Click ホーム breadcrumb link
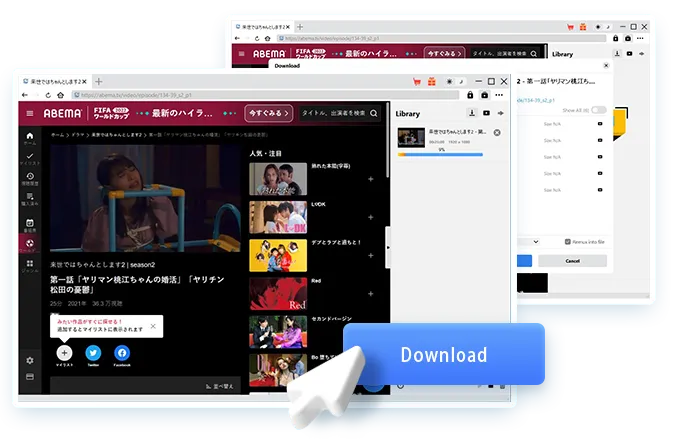Viewport: 686px width, 439px height. pos(57,135)
